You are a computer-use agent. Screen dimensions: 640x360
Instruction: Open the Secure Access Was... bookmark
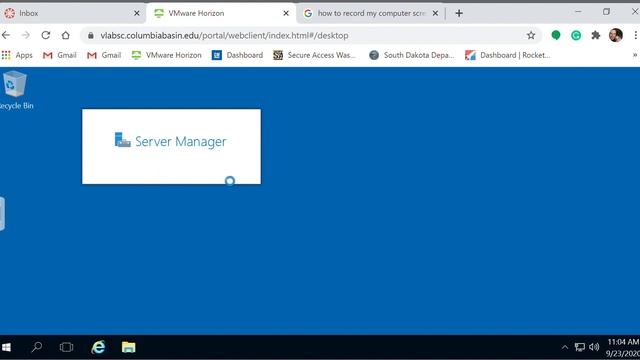tap(315, 55)
